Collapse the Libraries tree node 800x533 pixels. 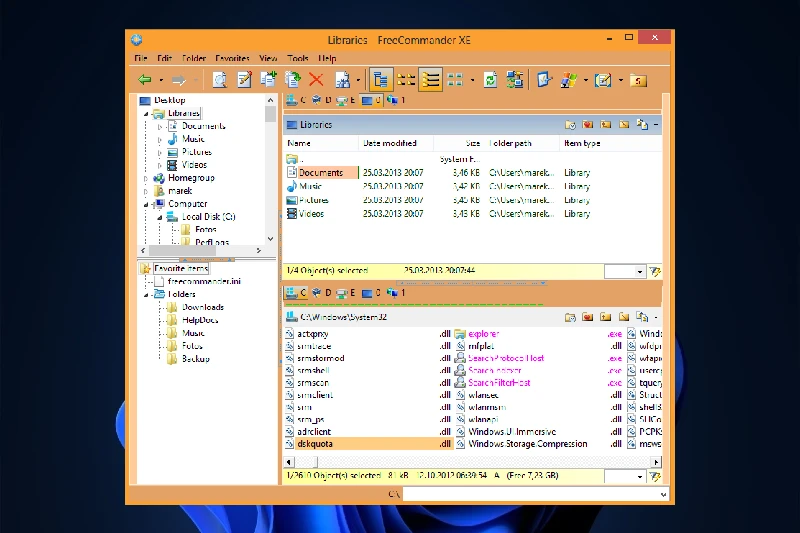(x=146, y=114)
